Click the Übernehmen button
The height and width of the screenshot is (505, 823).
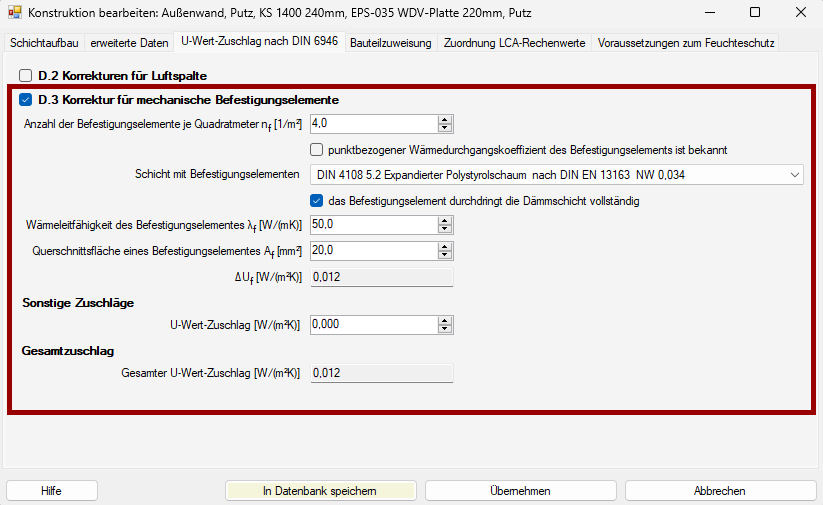520,491
